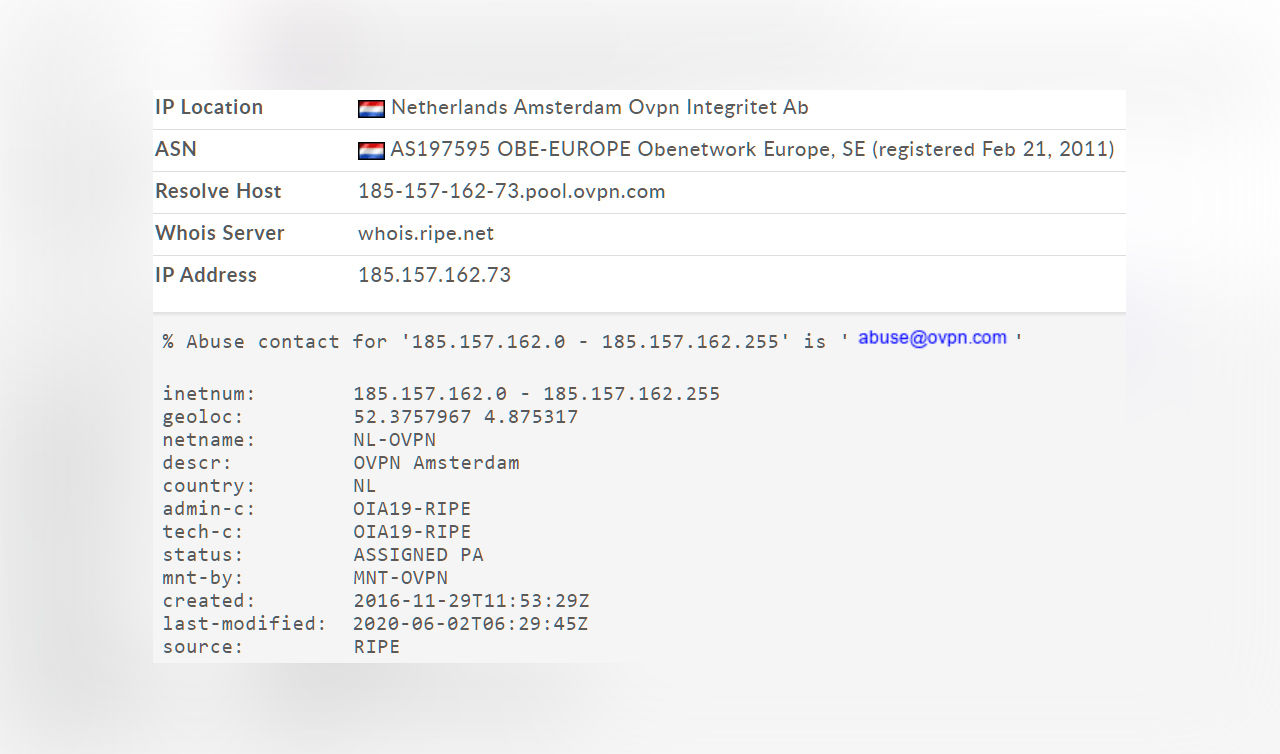Image resolution: width=1280 pixels, height=754 pixels.
Task: Select the source value RIPE
Action: click(377, 646)
